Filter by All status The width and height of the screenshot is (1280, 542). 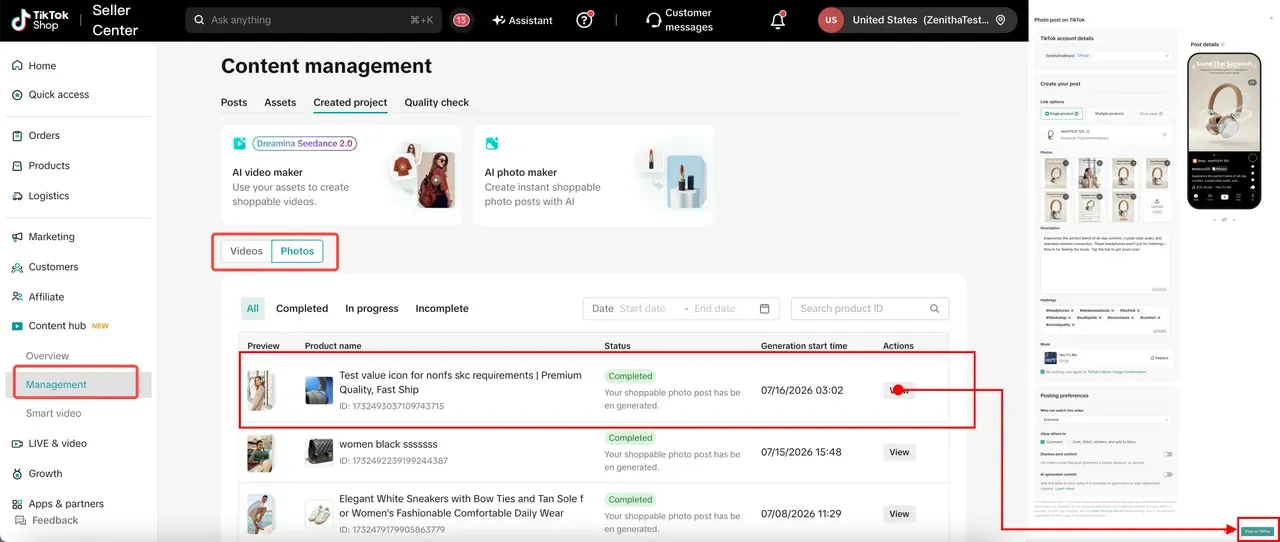point(253,309)
